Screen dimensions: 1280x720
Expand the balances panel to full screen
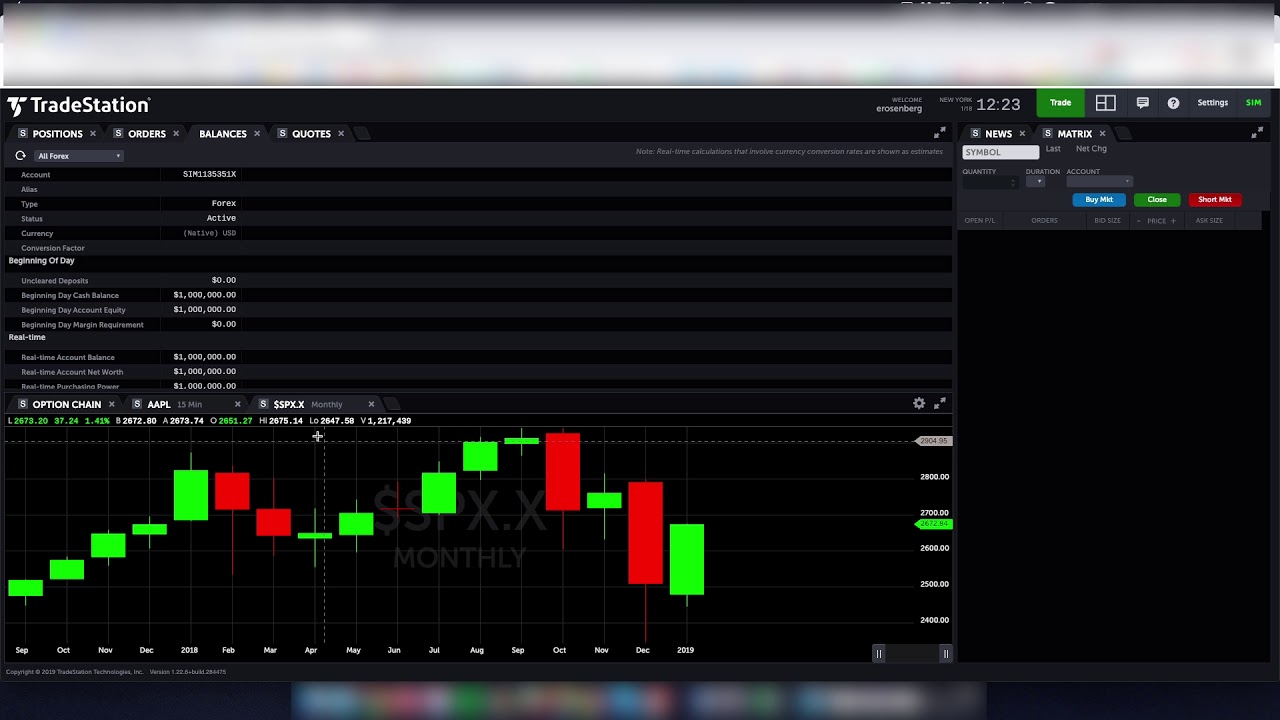point(939,133)
